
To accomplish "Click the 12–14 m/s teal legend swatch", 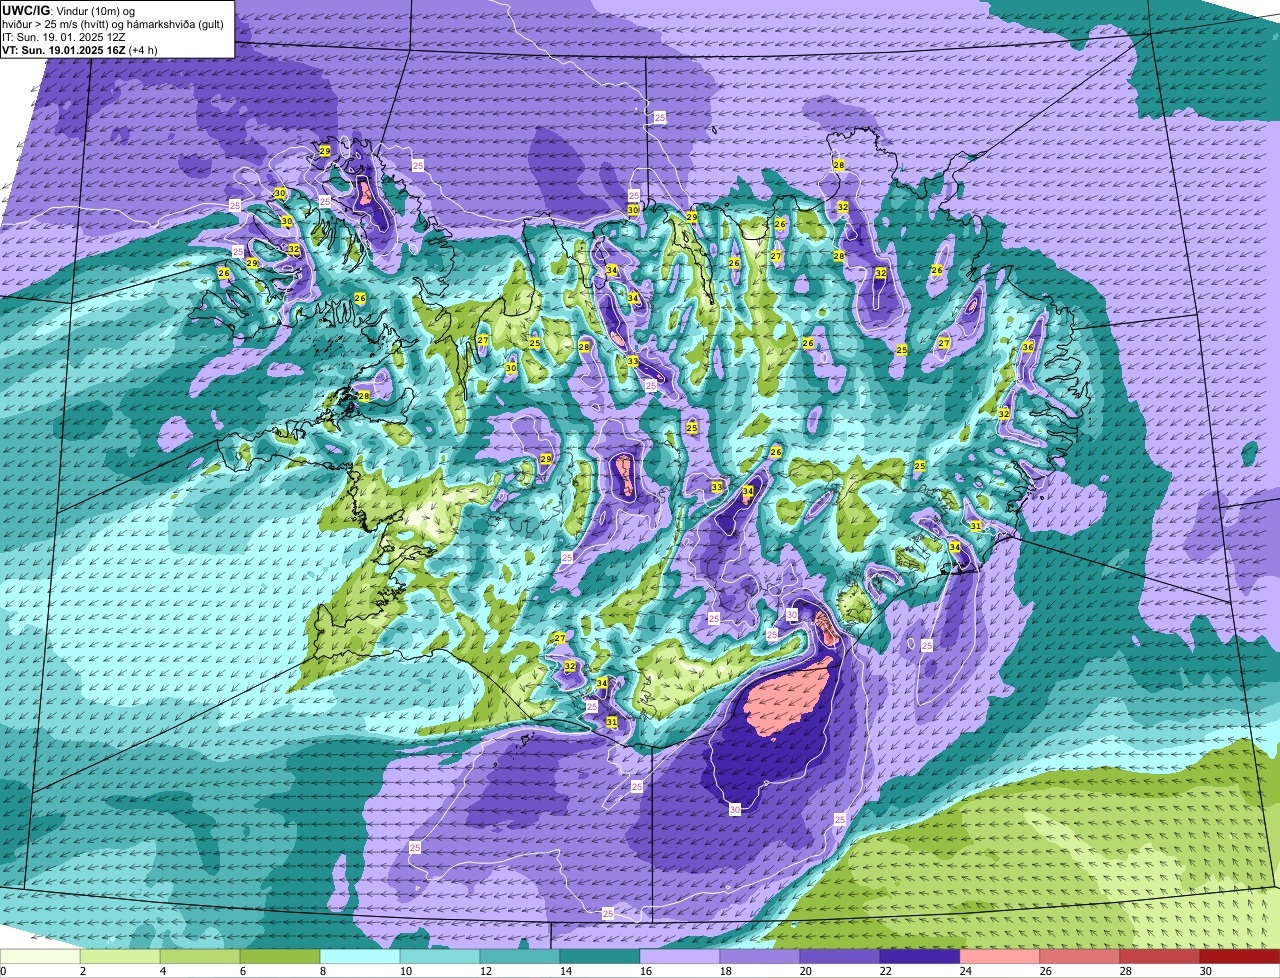I will point(520,956).
